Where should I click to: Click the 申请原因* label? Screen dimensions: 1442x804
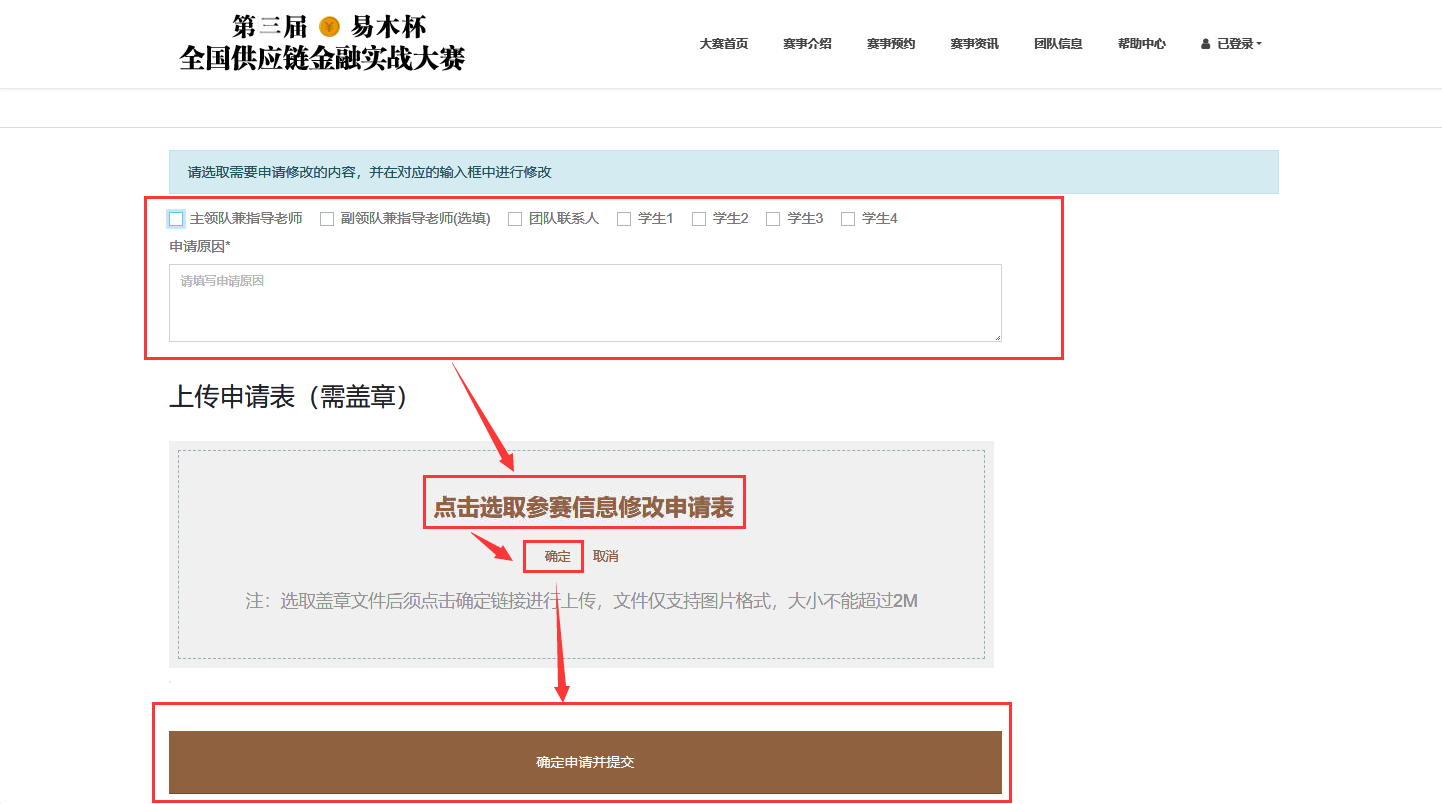pyautogui.click(x=200, y=246)
